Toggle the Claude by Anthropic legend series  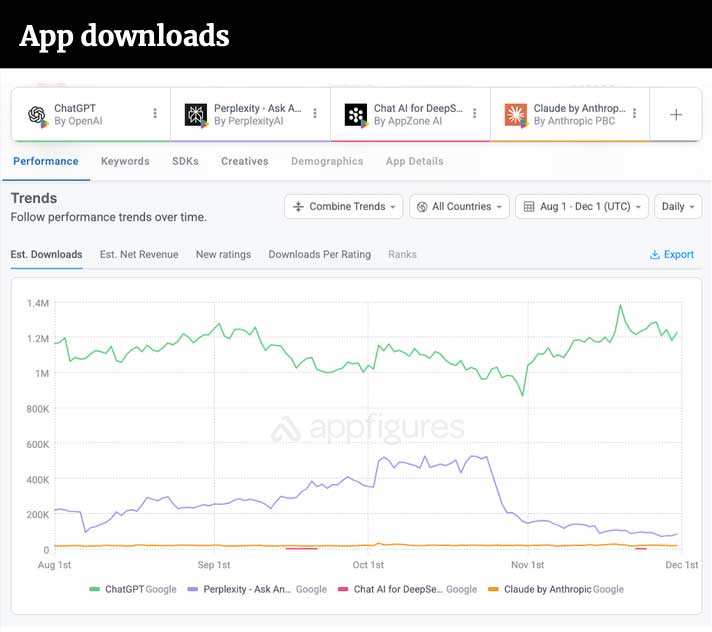pyautogui.click(x=556, y=589)
